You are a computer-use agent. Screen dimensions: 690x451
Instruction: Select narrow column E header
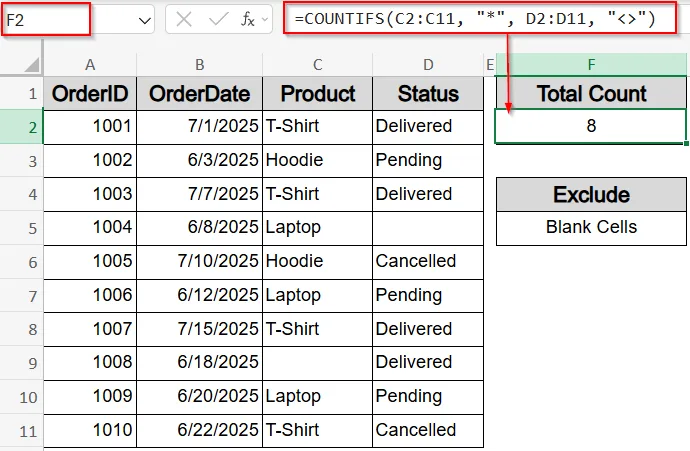[490, 65]
